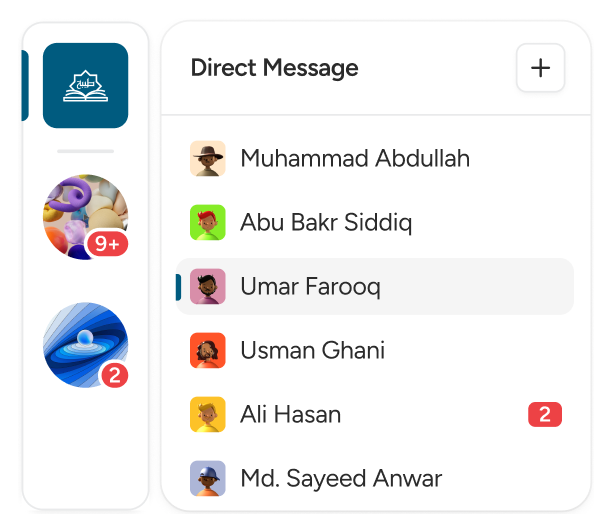Open the blue swirl workspace avatar
Screen dimensions: 612x514
click(83, 344)
